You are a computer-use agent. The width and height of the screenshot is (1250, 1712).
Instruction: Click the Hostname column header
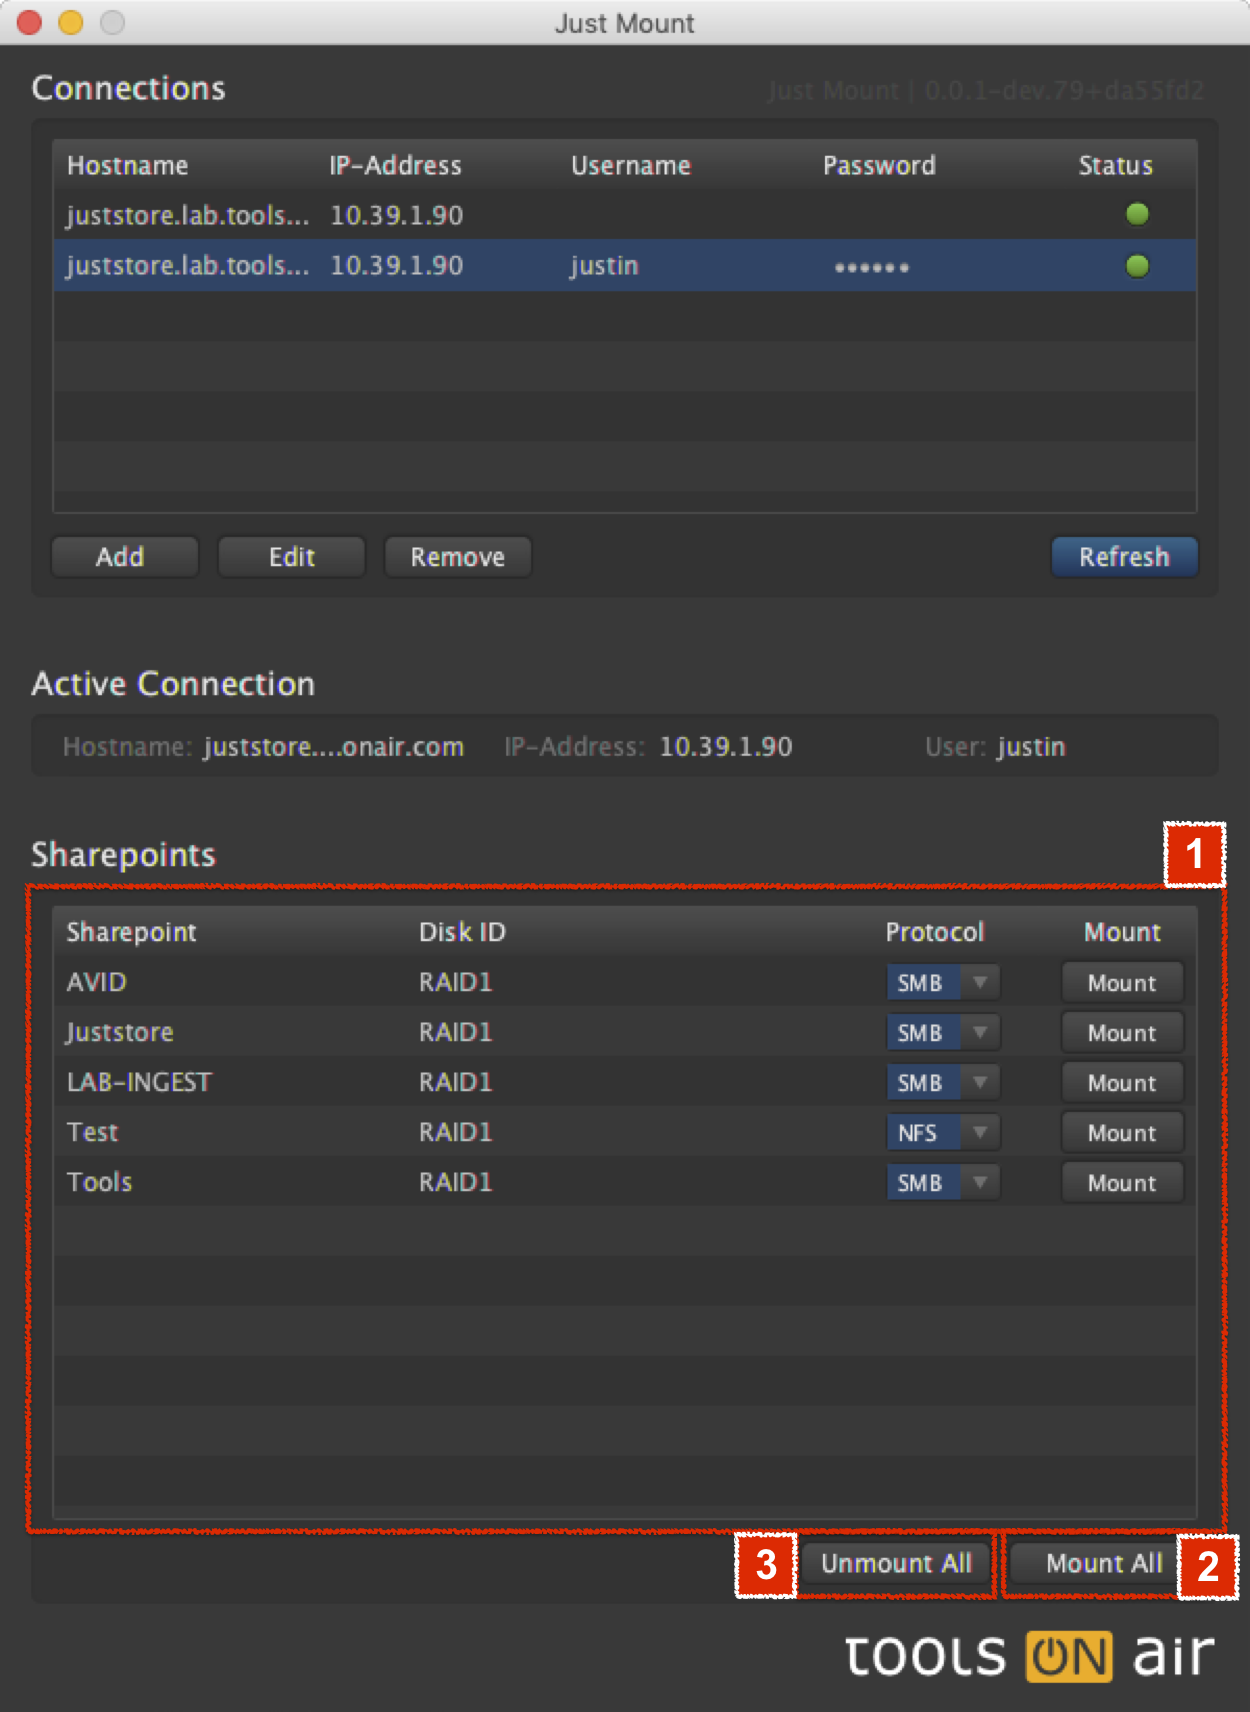coord(127,166)
